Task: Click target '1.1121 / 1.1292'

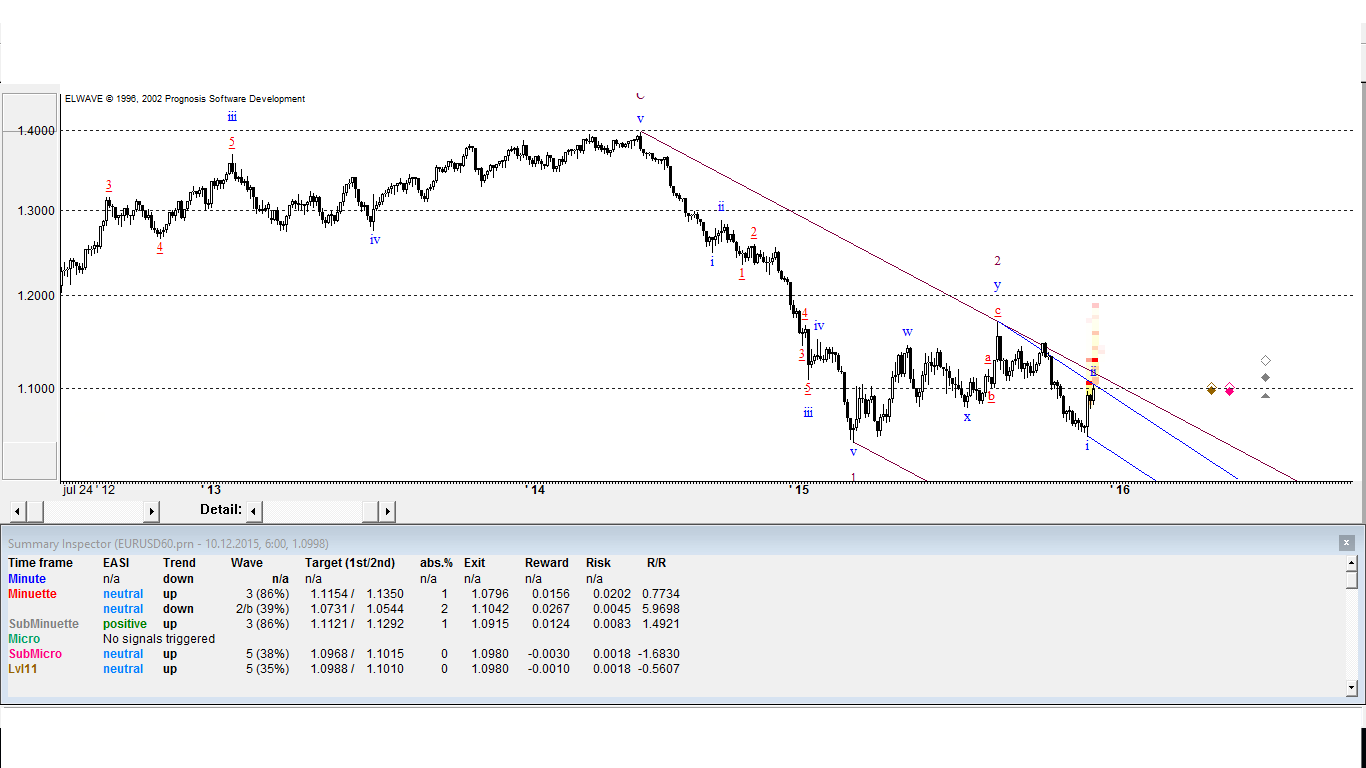Action: point(357,624)
